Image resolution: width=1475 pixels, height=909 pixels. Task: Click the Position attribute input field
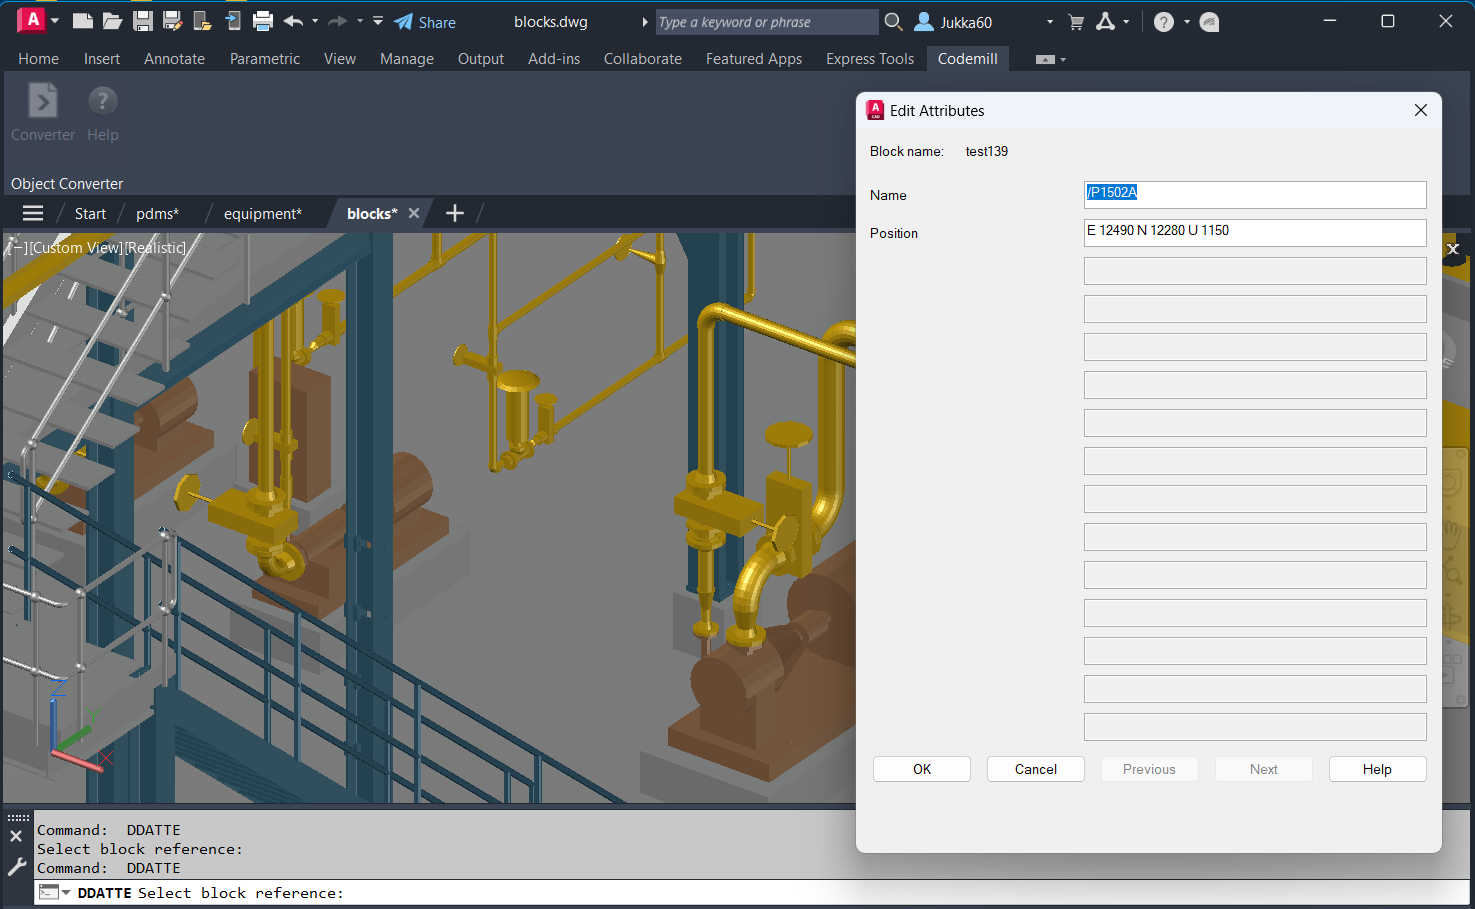click(x=1254, y=232)
